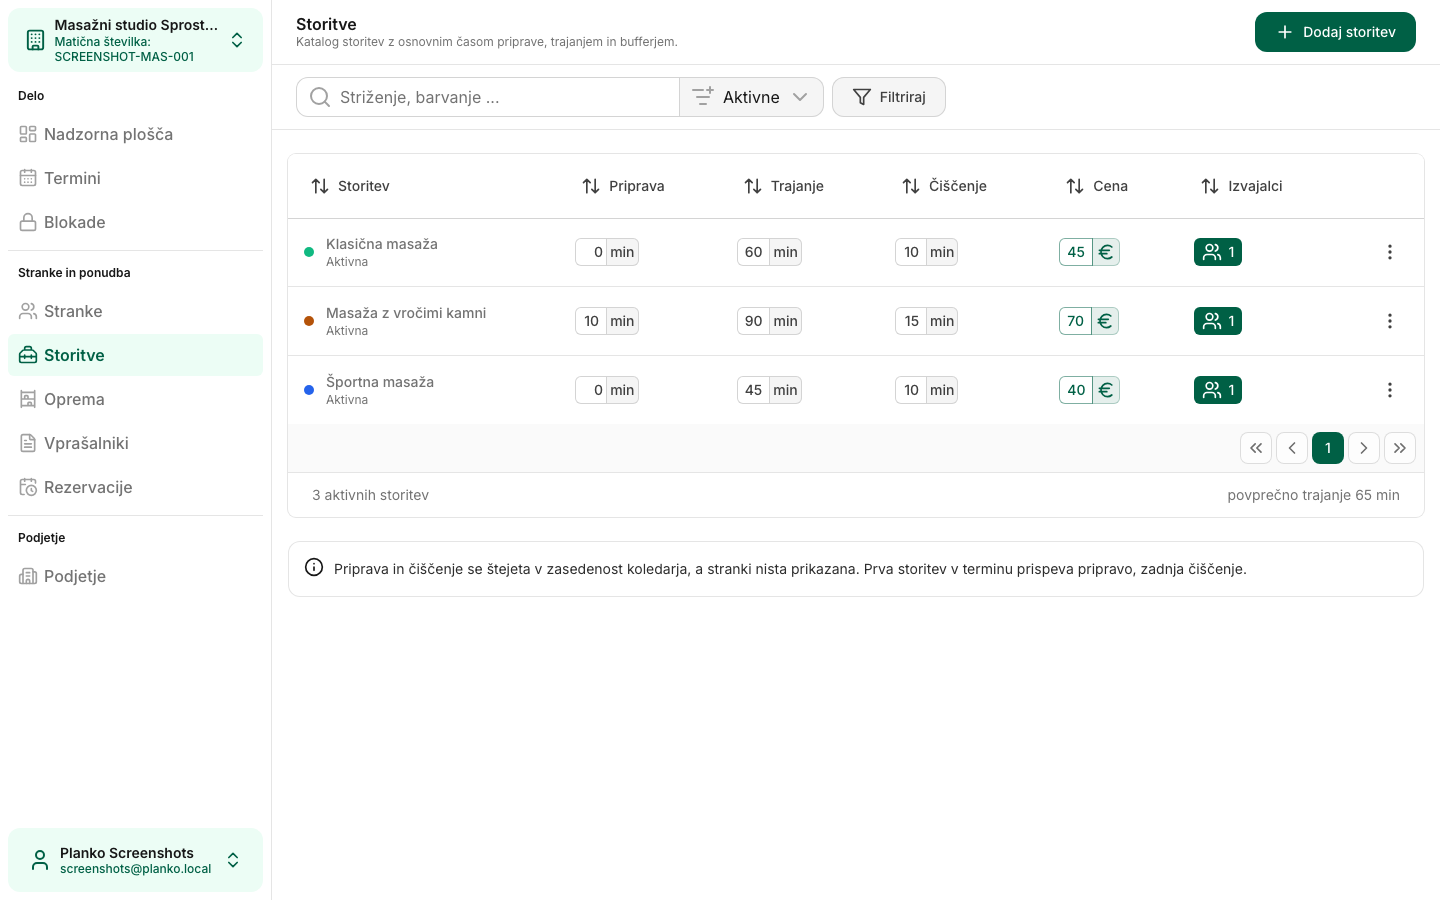The width and height of the screenshot is (1440, 900).
Task: Click the Termini calendar icon
Action: point(28,178)
